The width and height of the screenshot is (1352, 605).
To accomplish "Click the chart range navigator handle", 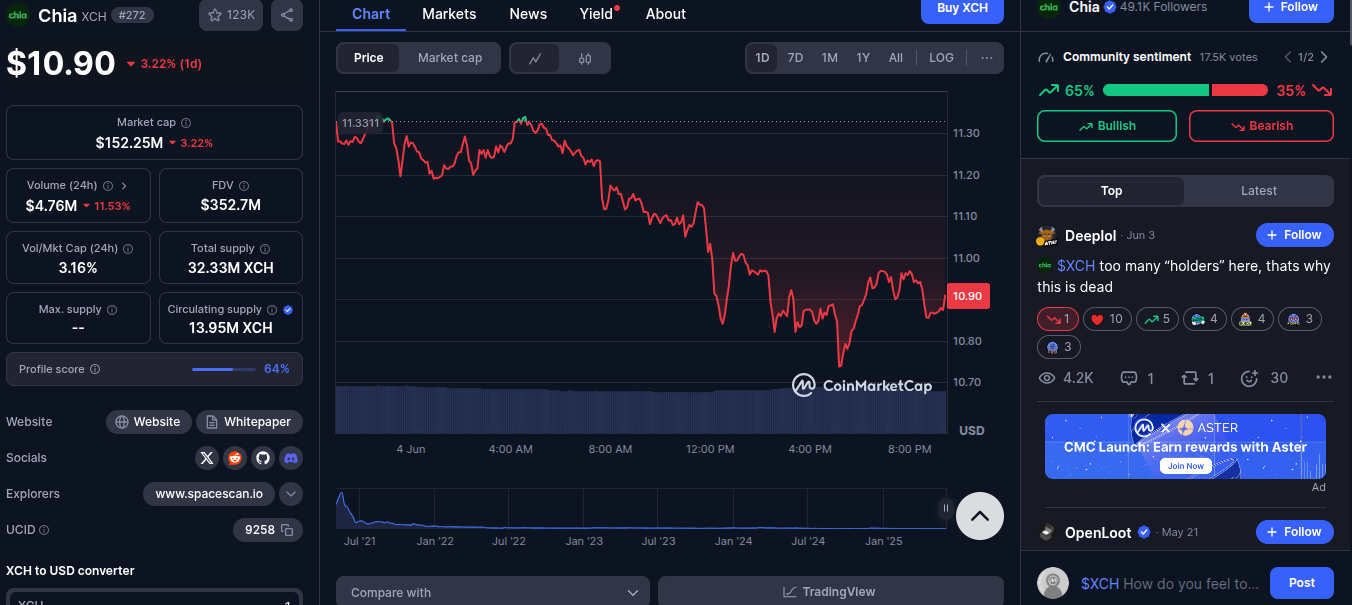I will (945, 508).
